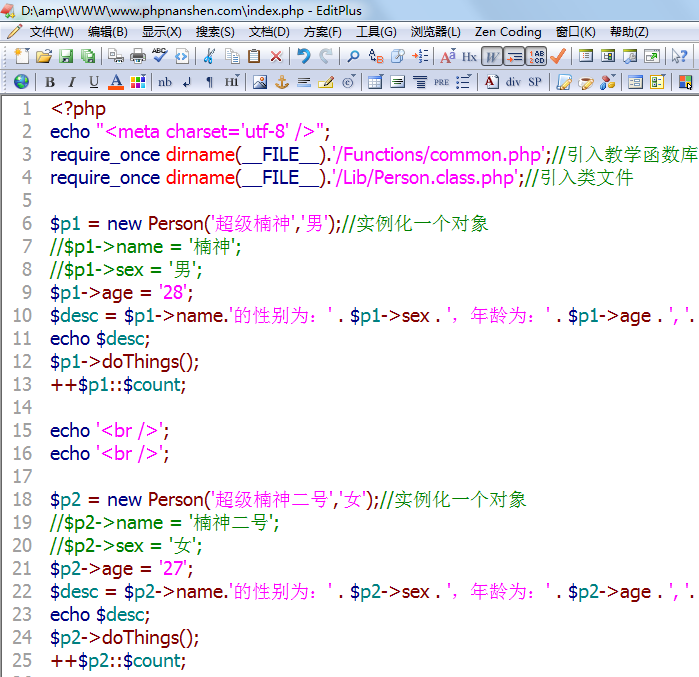Viewport: 699px width, 677px height.
Task: Apply bold with the B button
Action: tap(50, 82)
